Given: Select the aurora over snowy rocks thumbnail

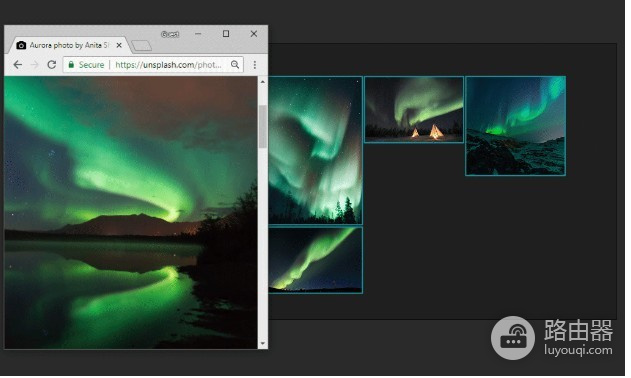Looking at the screenshot, I should (516, 126).
